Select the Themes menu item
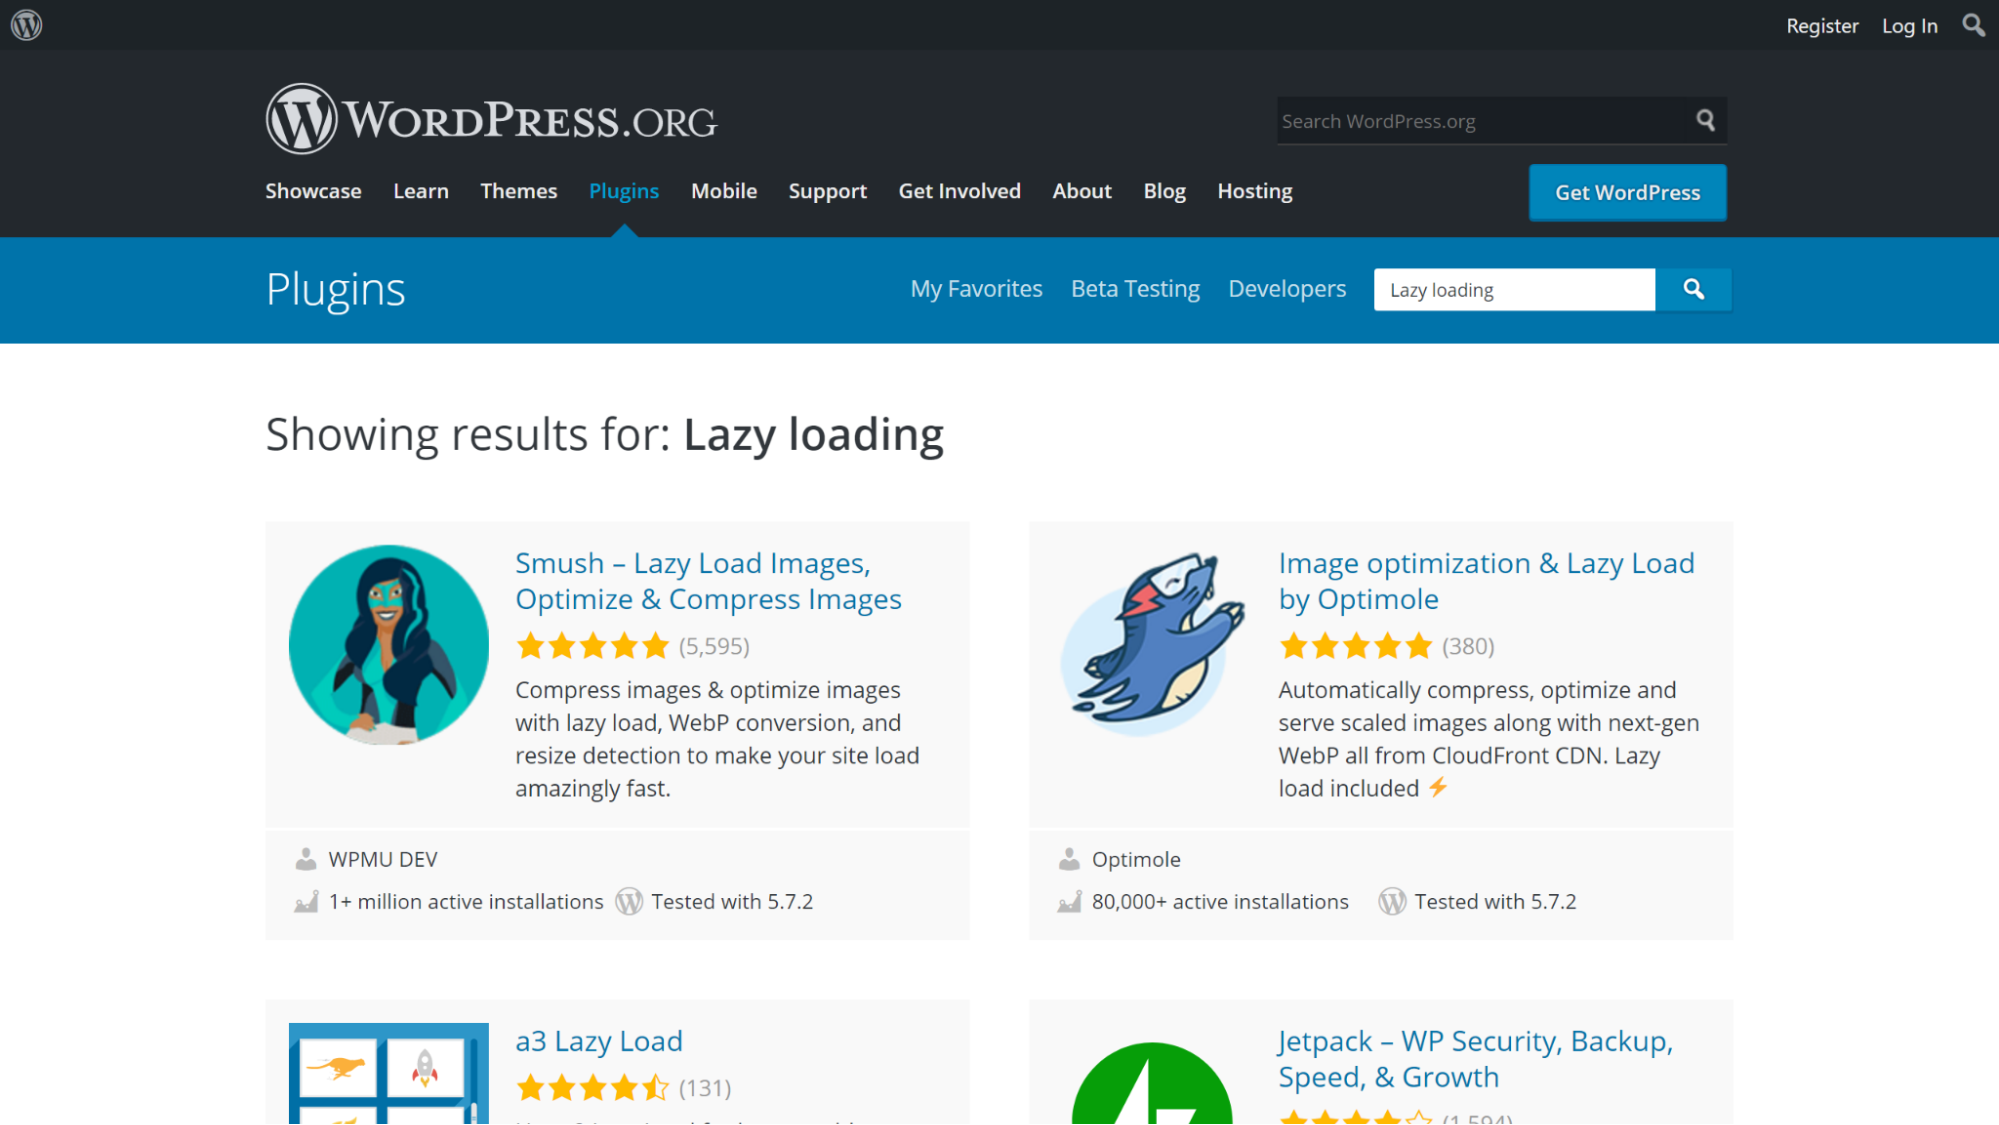 (519, 191)
